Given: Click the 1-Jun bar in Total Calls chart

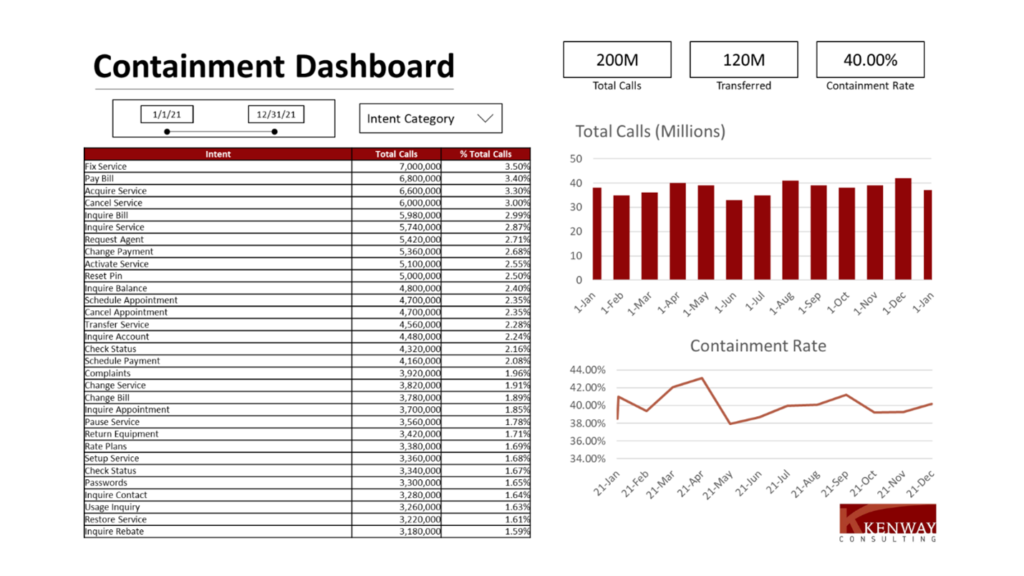Looking at the screenshot, I should [733, 240].
